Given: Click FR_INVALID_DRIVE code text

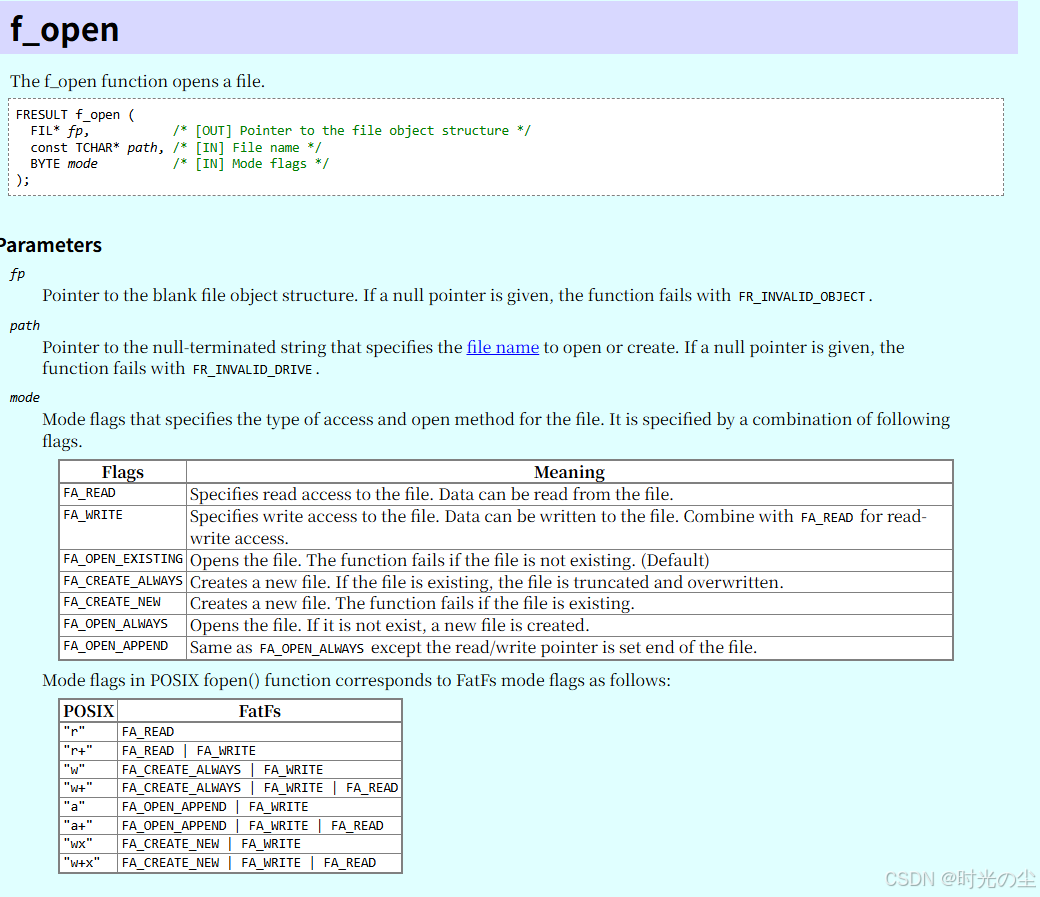Looking at the screenshot, I should [x=252, y=370].
